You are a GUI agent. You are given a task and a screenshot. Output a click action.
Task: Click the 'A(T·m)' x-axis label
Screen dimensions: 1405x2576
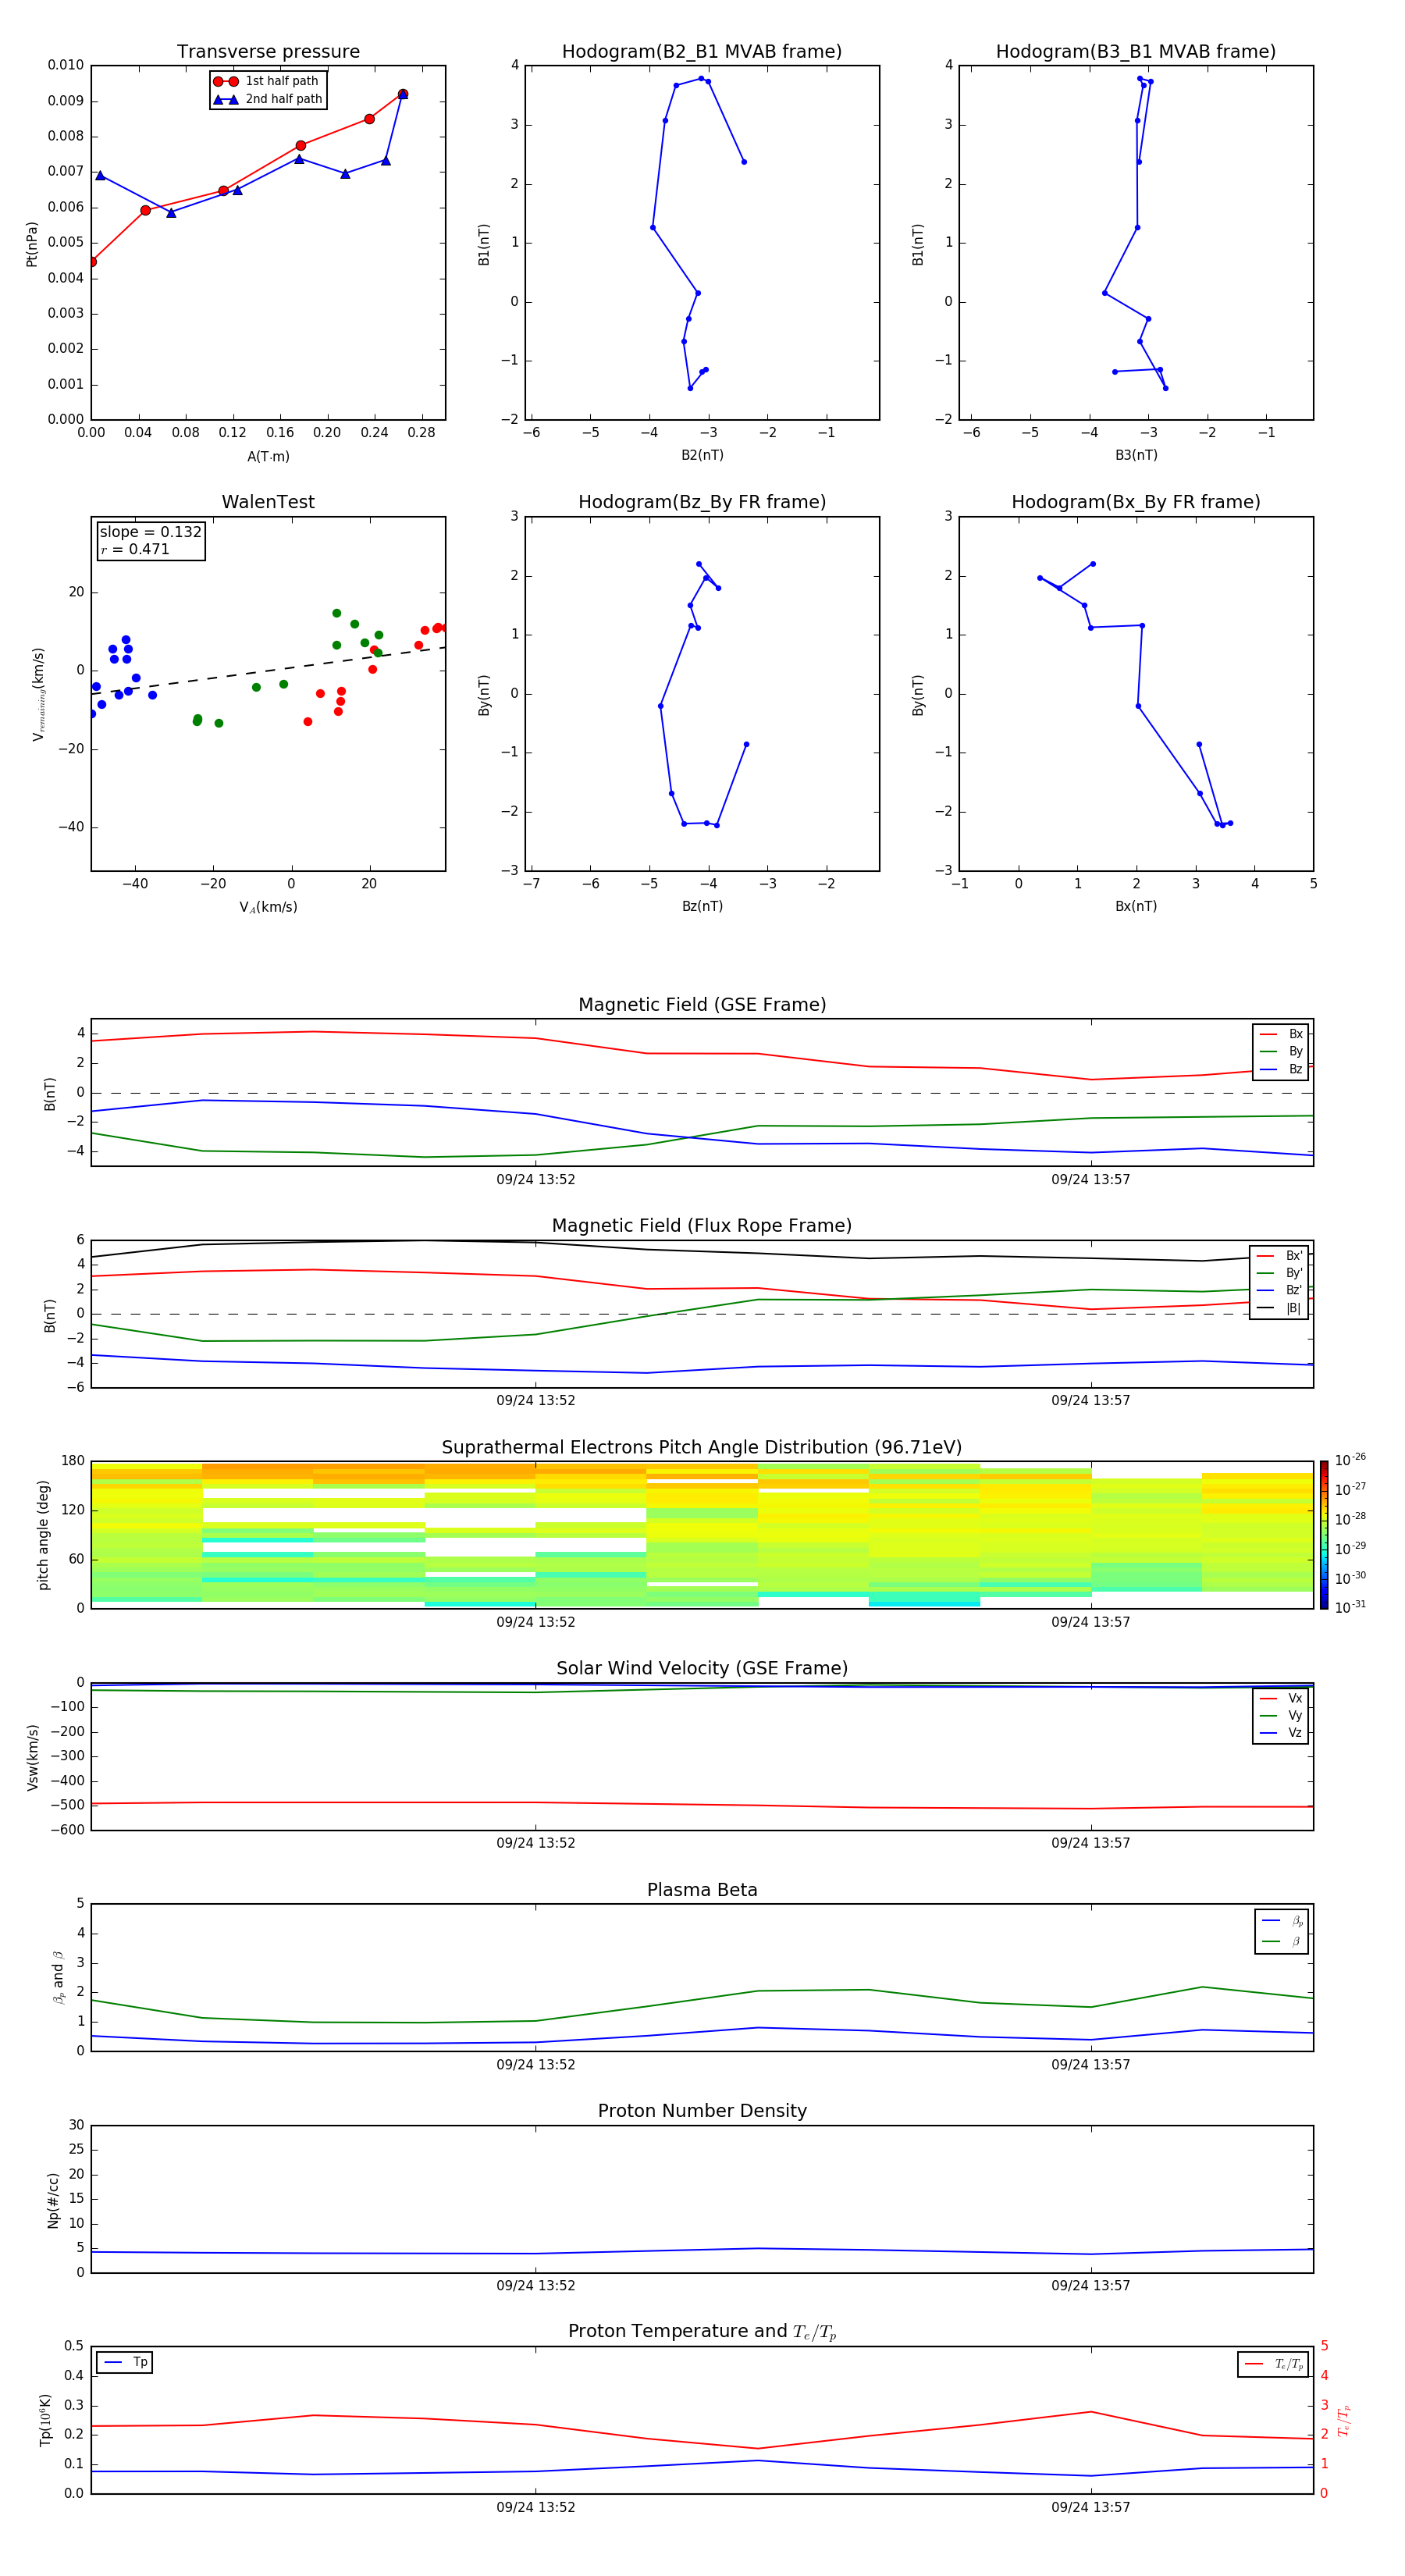[x=268, y=457]
